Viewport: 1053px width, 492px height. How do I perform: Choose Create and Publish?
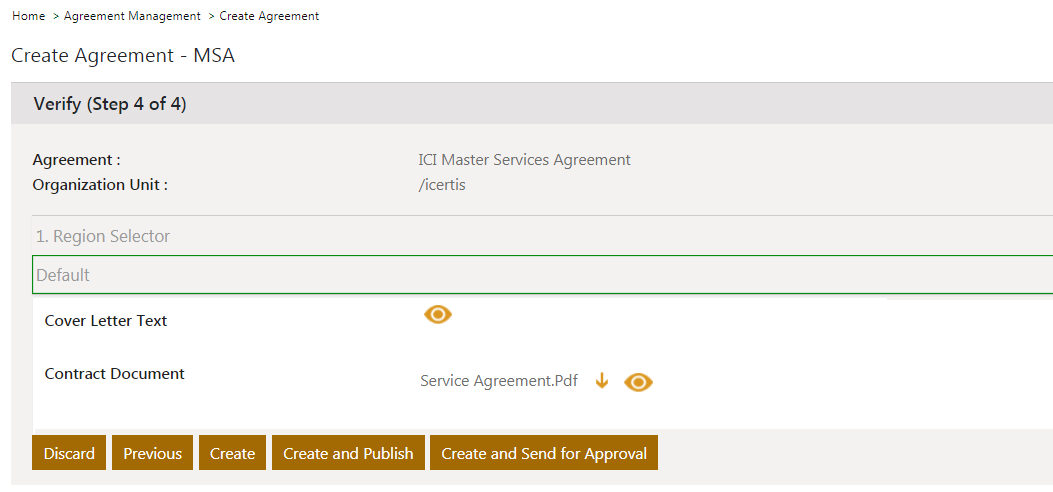(348, 453)
